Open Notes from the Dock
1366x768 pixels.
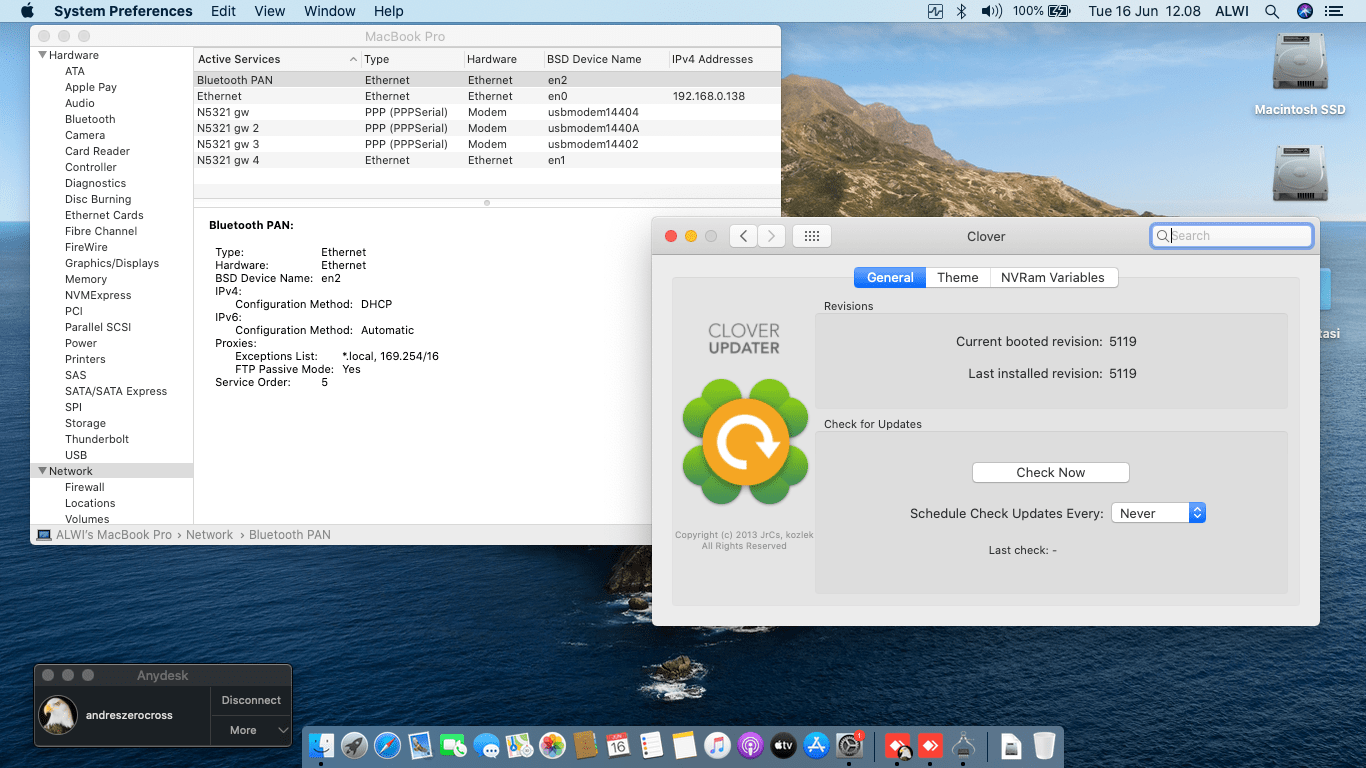click(684, 745)
